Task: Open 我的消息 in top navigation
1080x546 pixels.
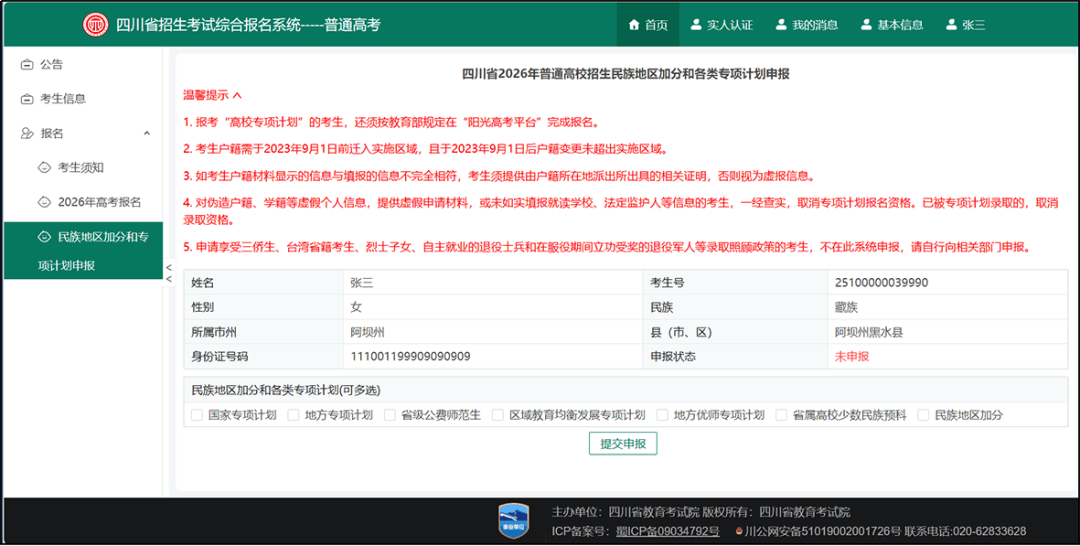Action: pos(807,25)
